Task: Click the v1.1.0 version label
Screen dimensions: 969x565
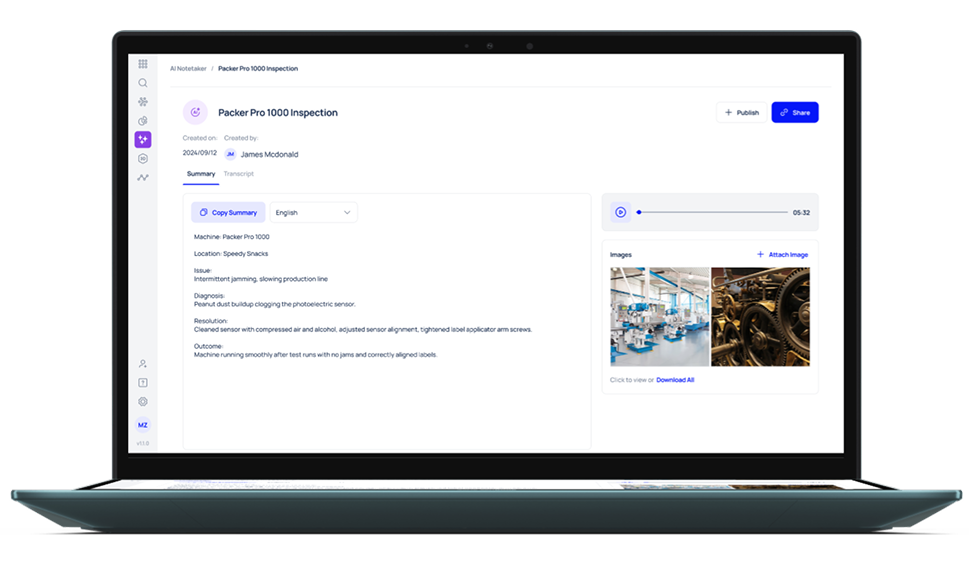Action: [x=143, y=443]
